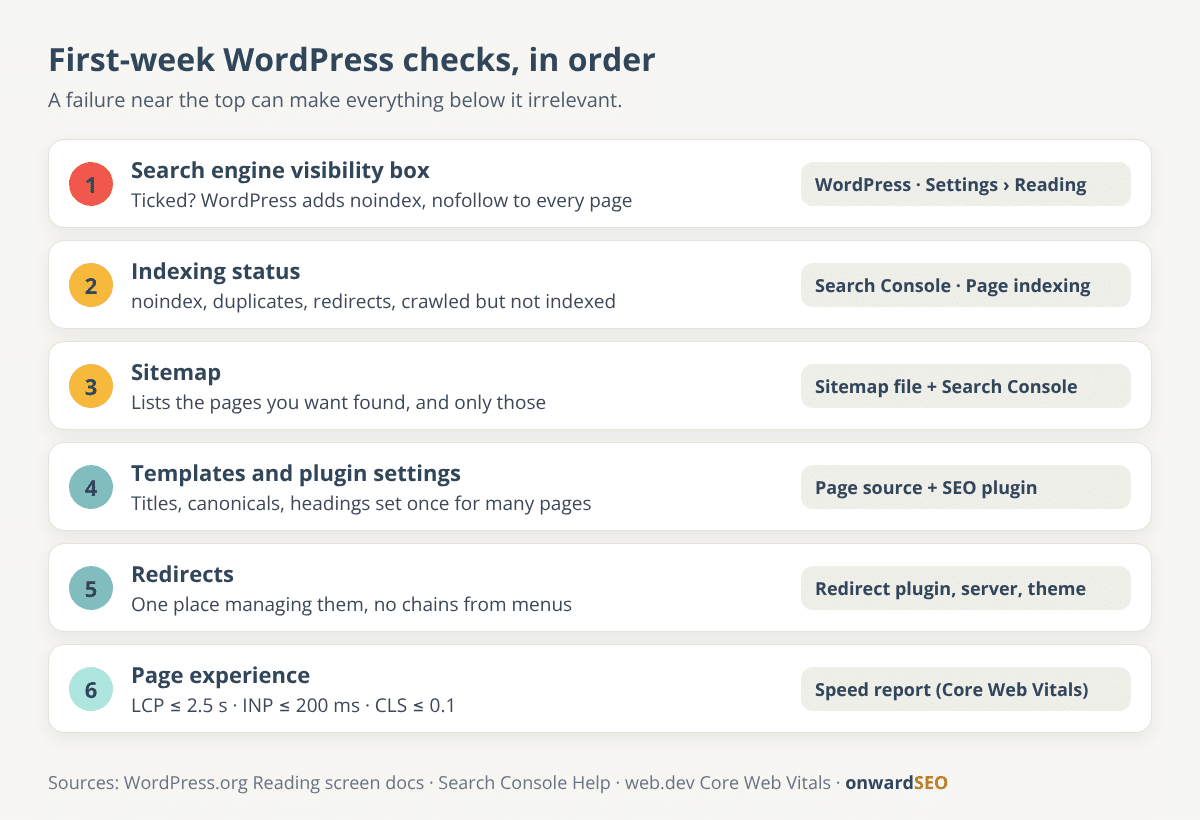Click the 'crawled but not indexed' description line
The height and width of the screenshot is (820, 1200).
point(373,301)
